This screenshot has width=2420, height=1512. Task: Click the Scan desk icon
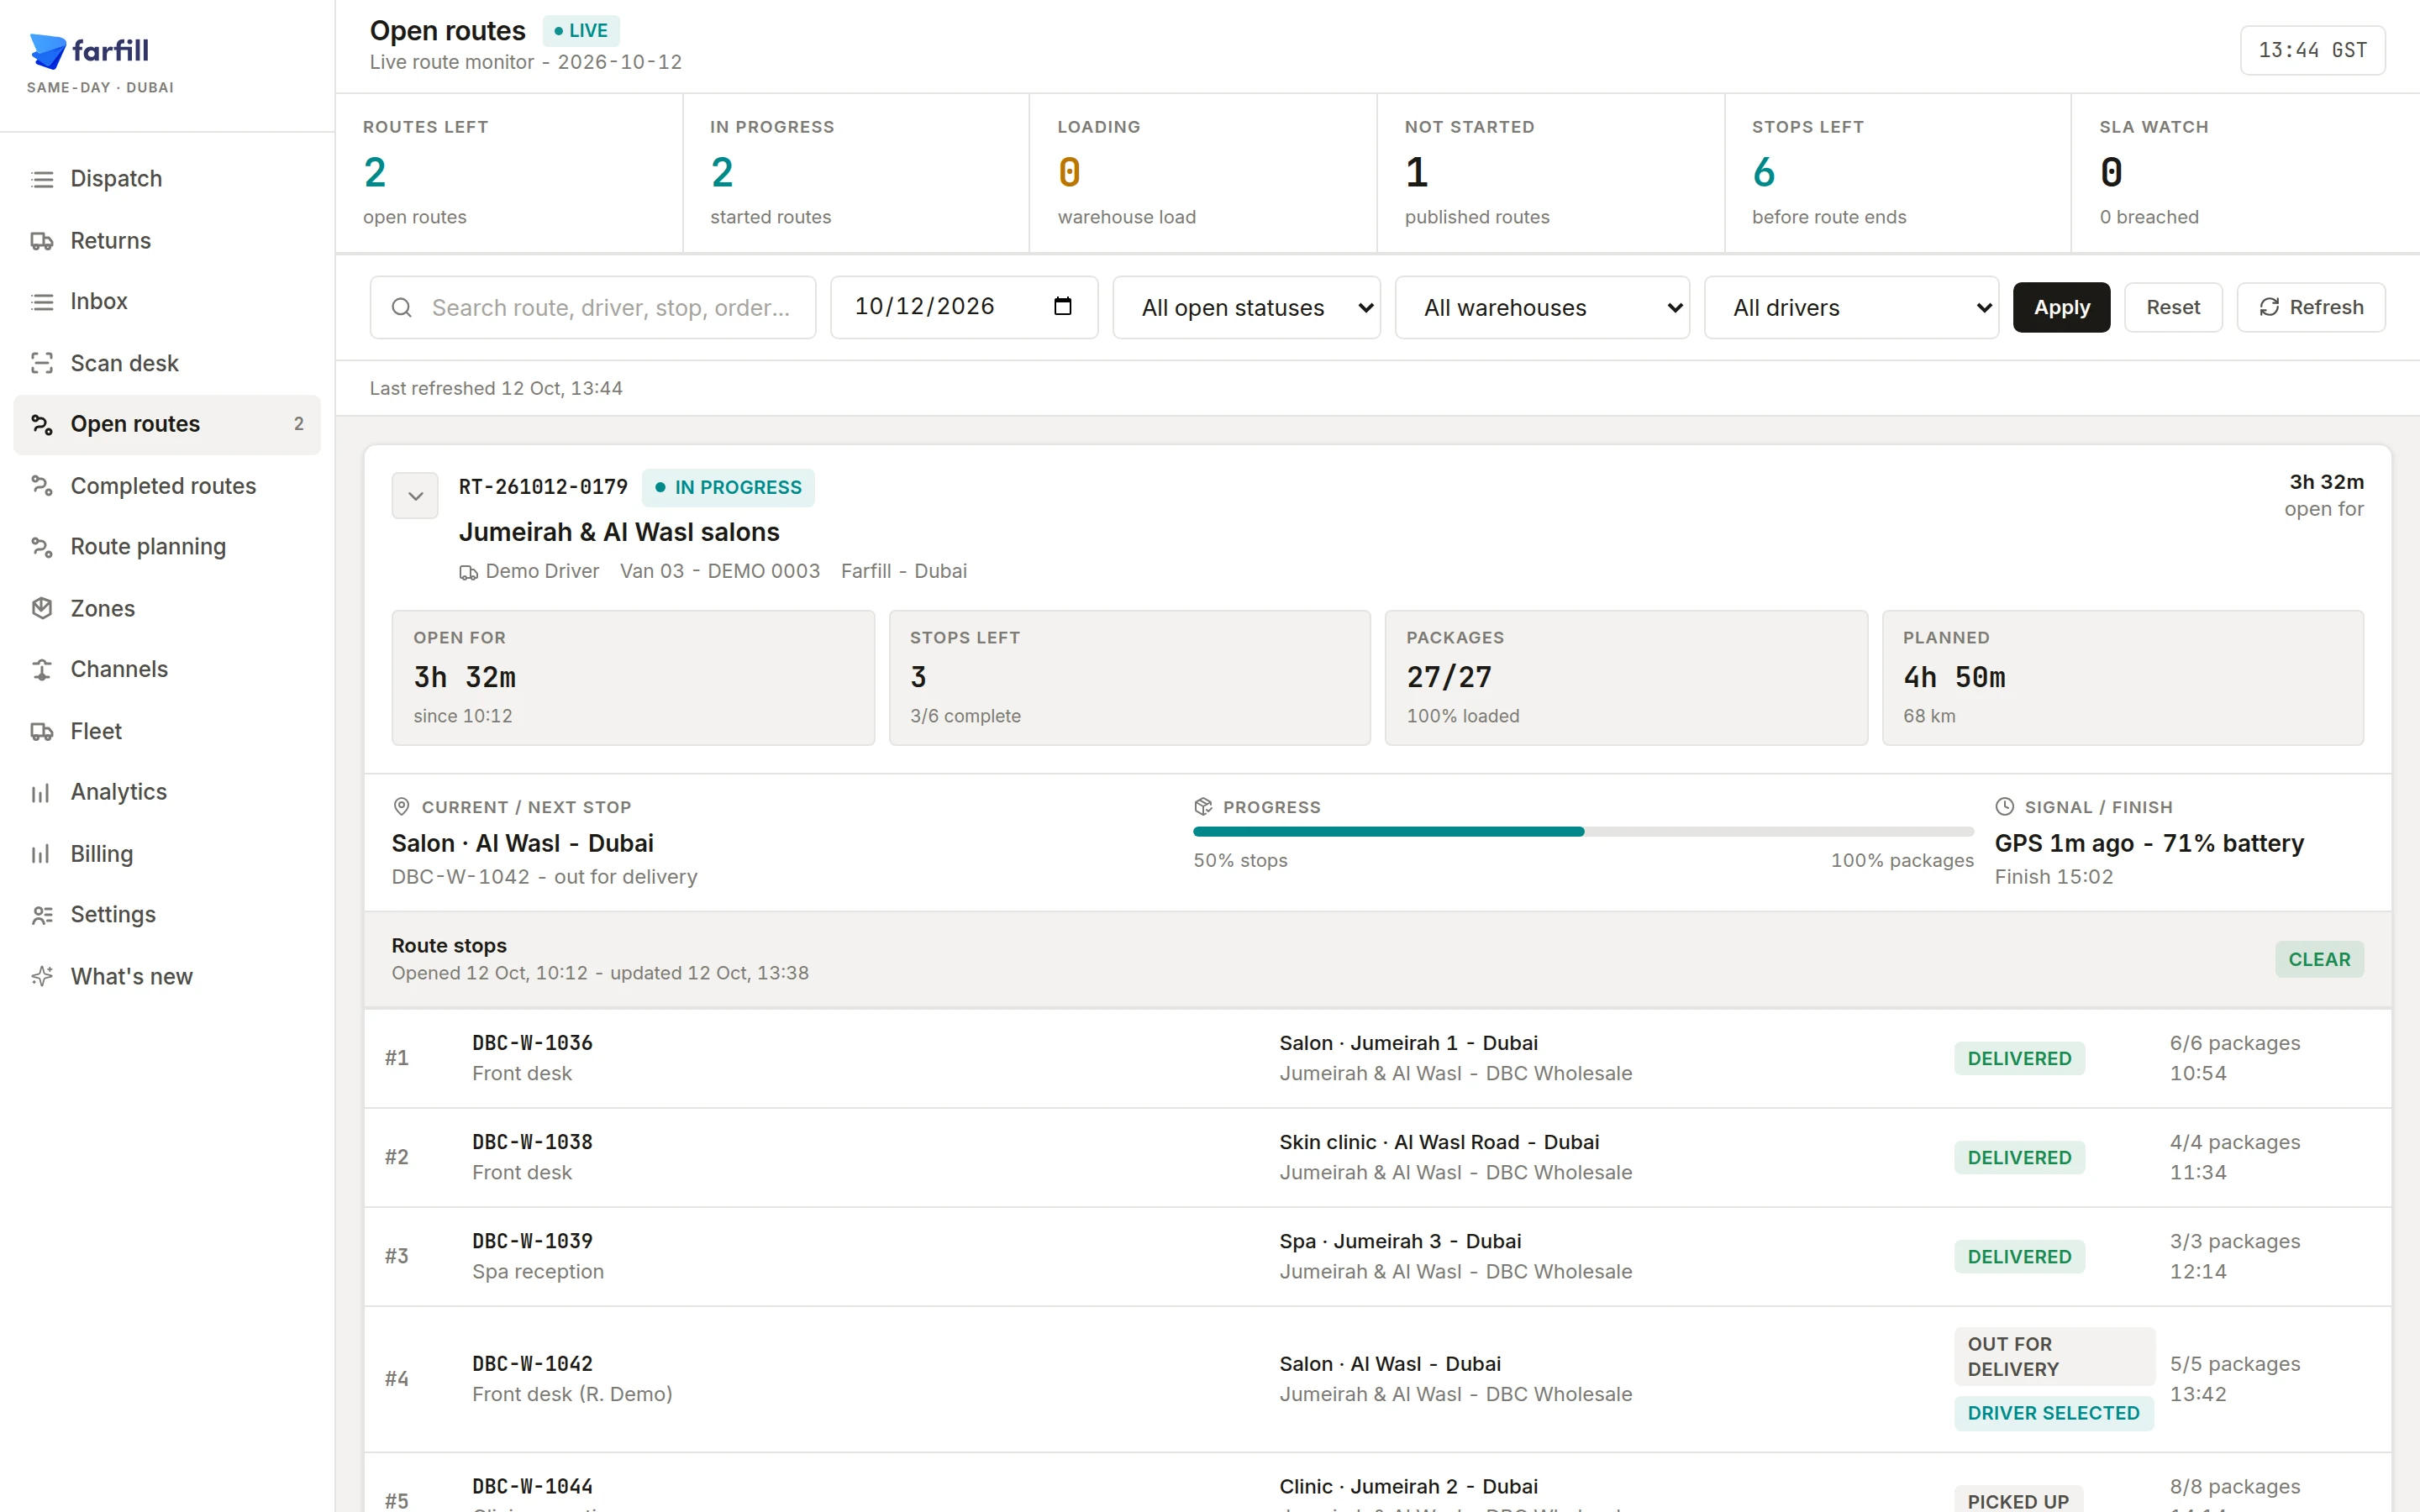pos(41,363)
